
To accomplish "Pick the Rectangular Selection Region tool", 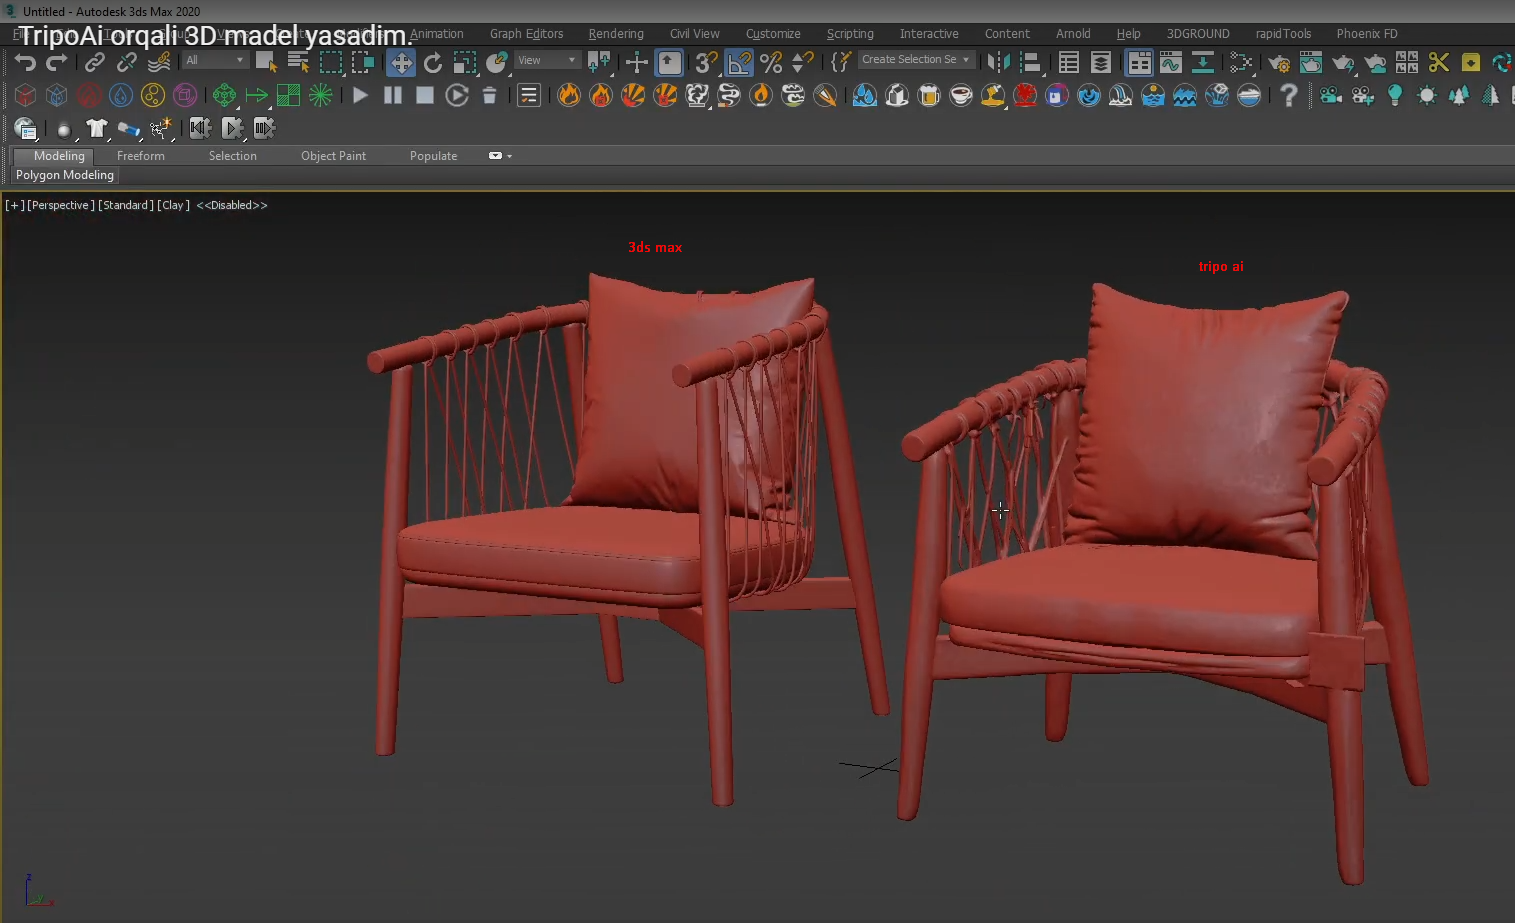I will pyautogui.click(x=331, y=62).
